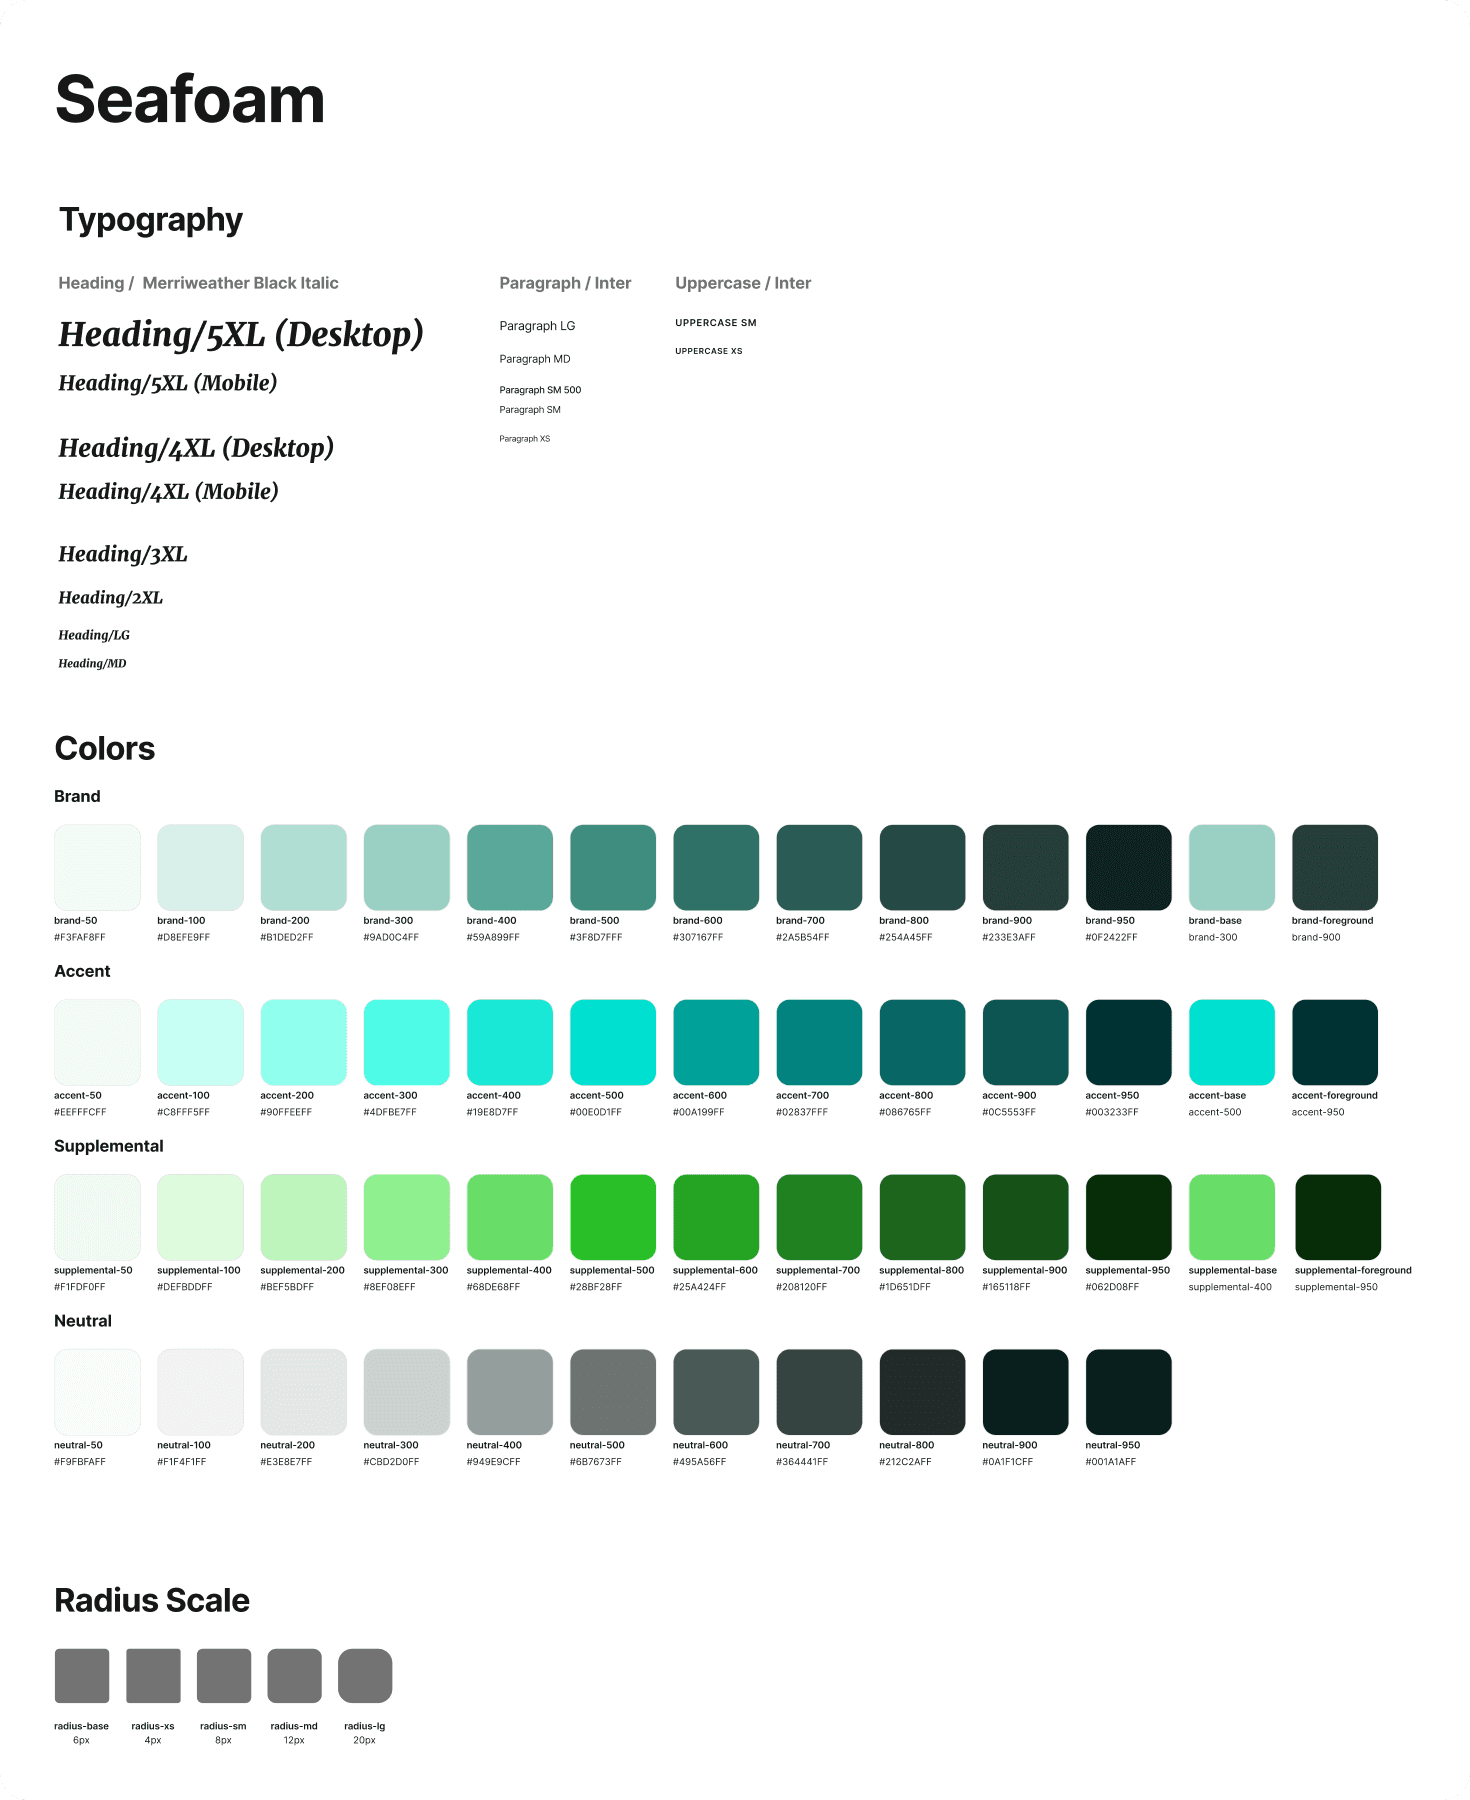Click the #0F2422FF hex value

coord(1112,938)
